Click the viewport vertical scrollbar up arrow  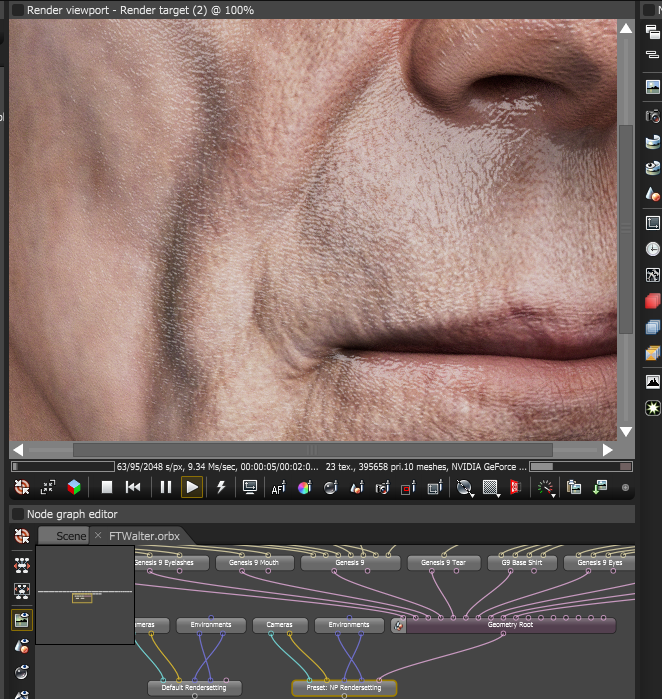pyautogui.click(x=626, y=29)
